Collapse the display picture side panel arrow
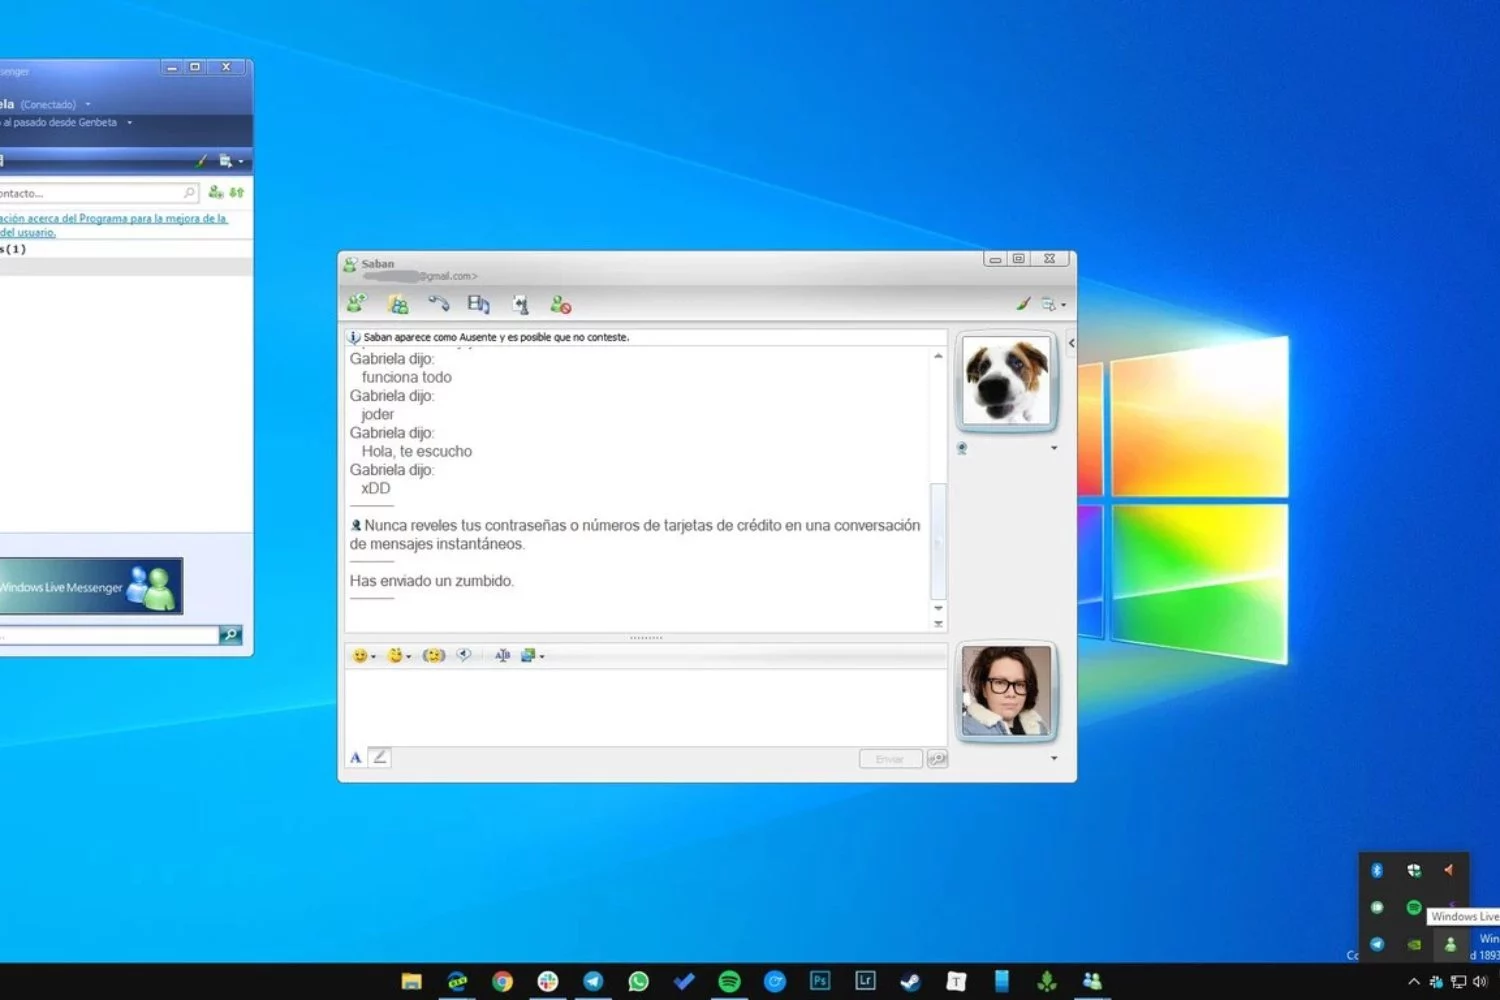The height and width of the screenshot is (1000, 1500). tap(1071, 343)
